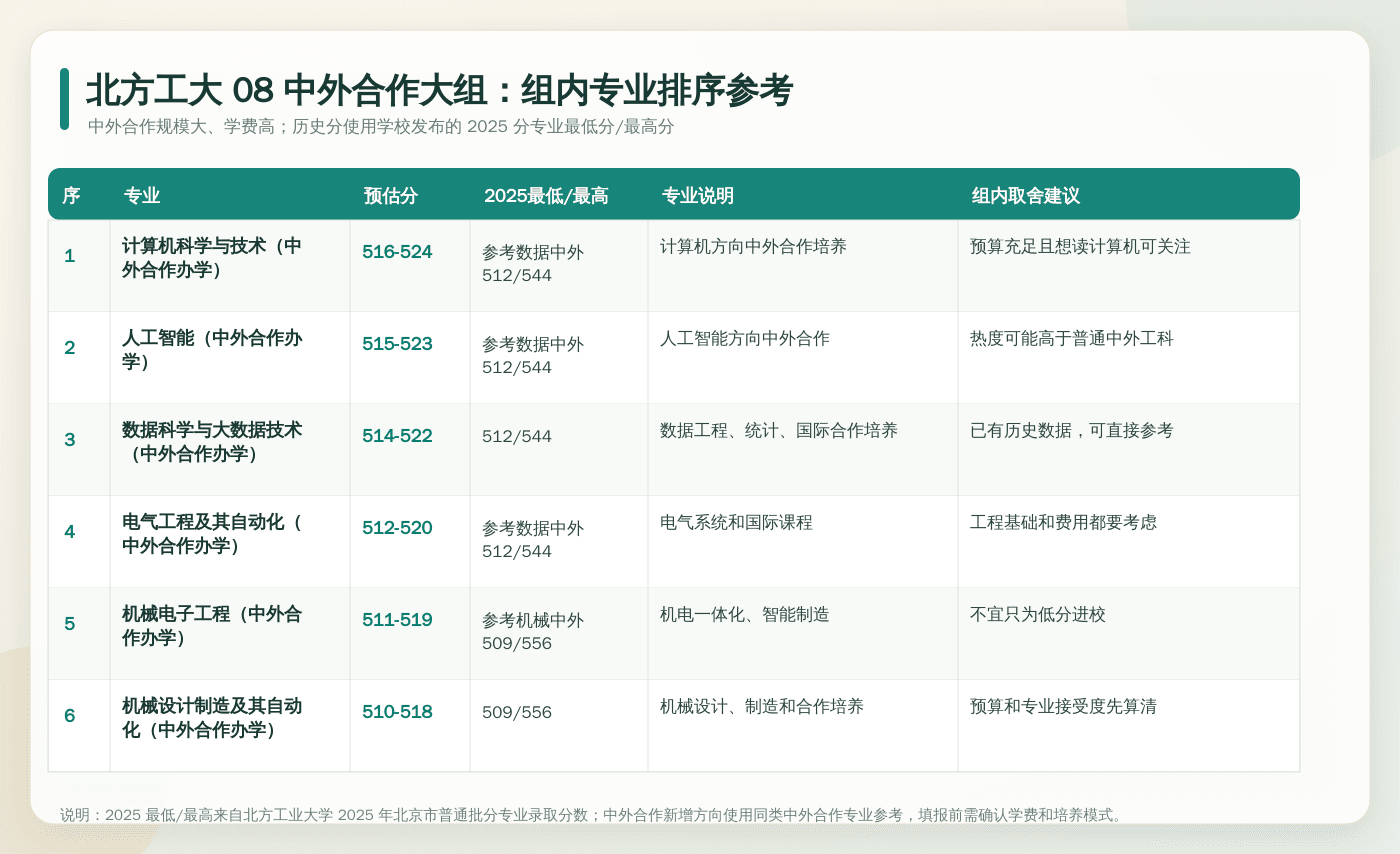Click 机电一体化、智能制造 description
The width and height of the screenshot is (1400, 854).
pyautogui.click(x=745, y=614)
